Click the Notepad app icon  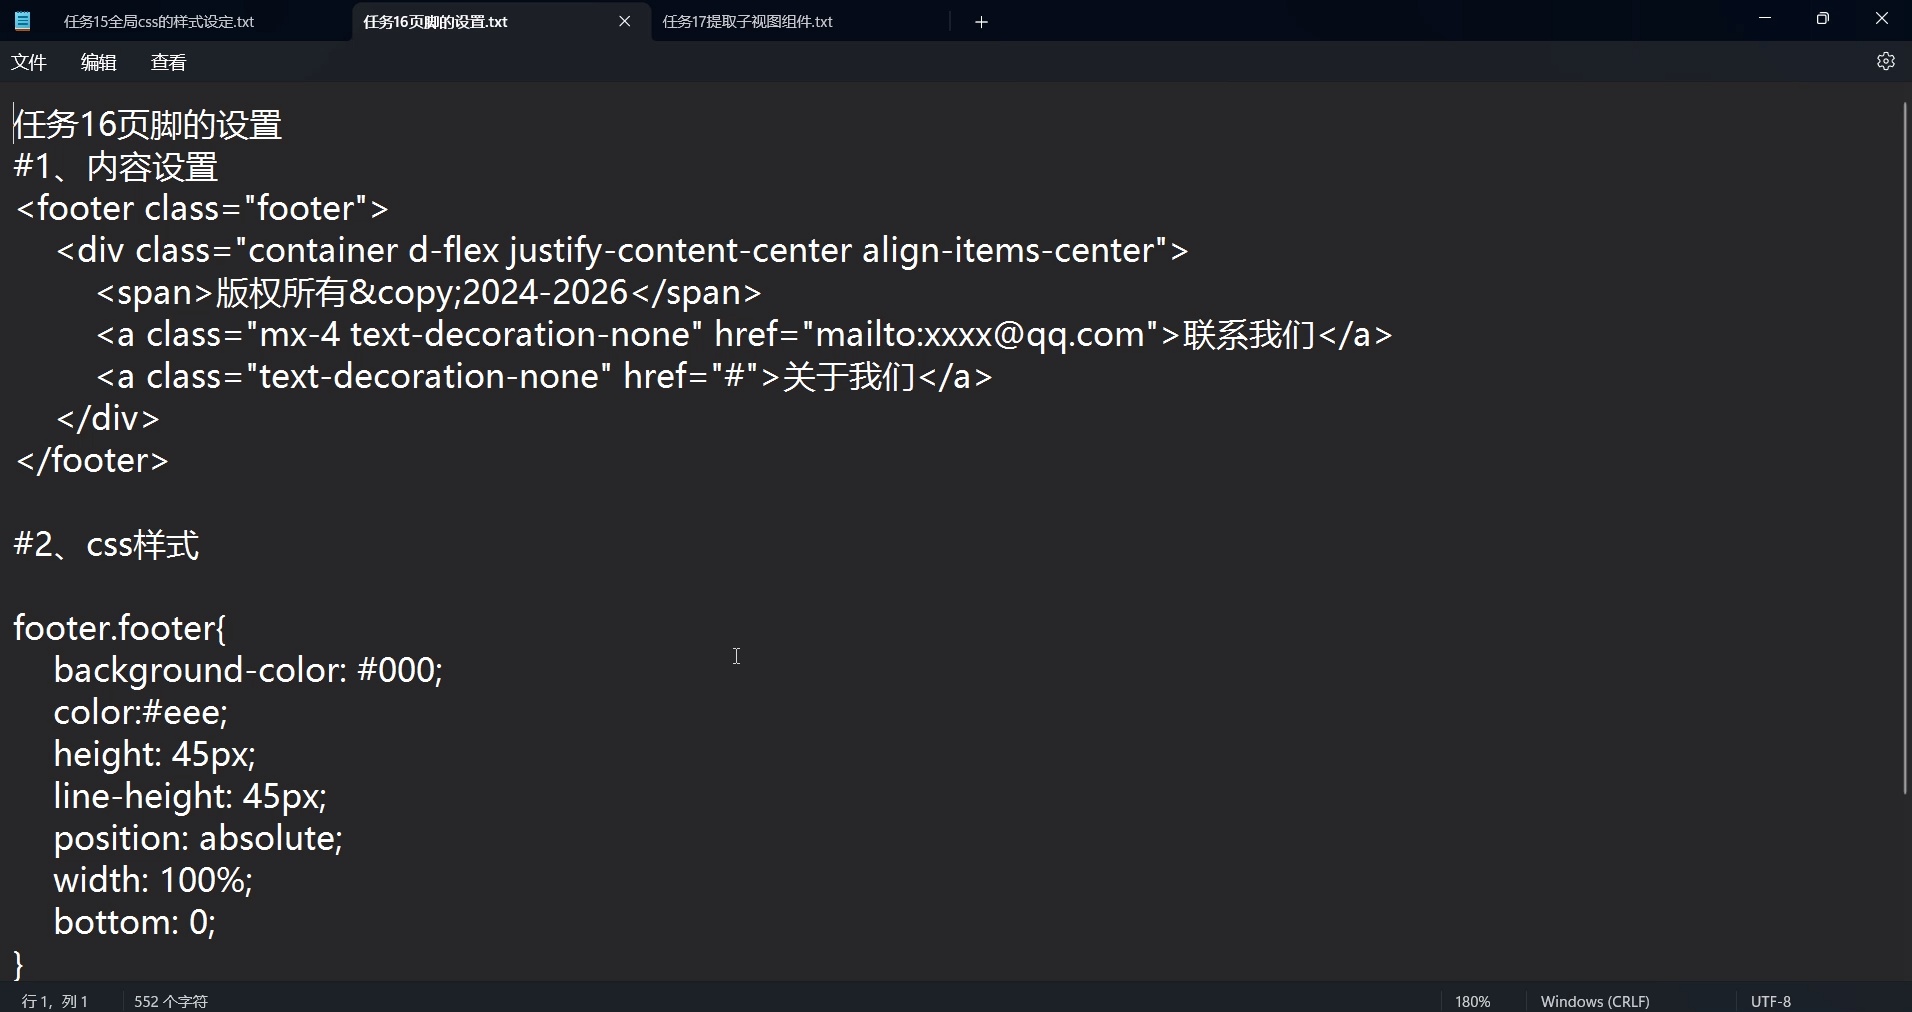22,20
